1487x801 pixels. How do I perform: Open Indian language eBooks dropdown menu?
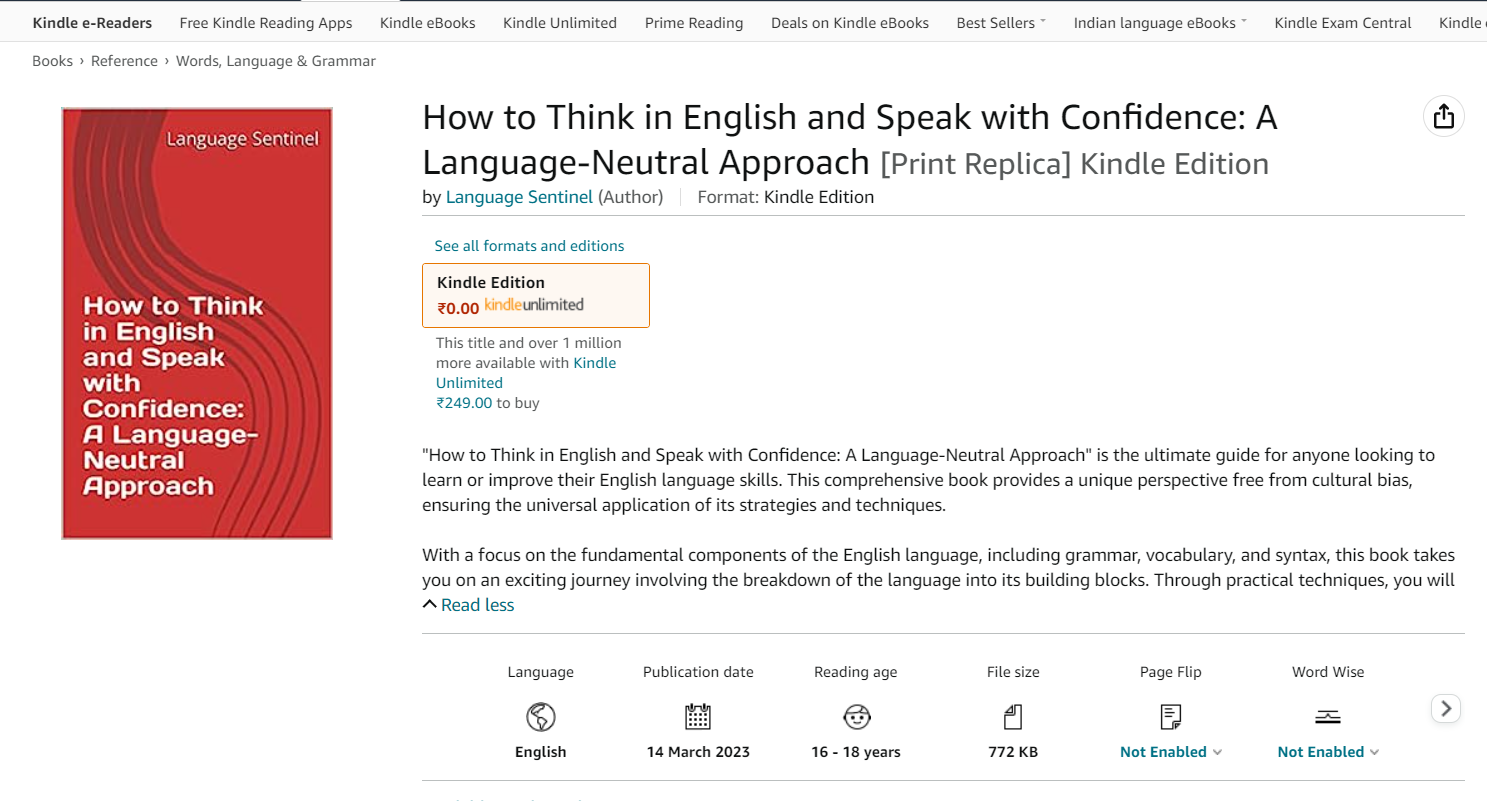tap(1160, 22)
